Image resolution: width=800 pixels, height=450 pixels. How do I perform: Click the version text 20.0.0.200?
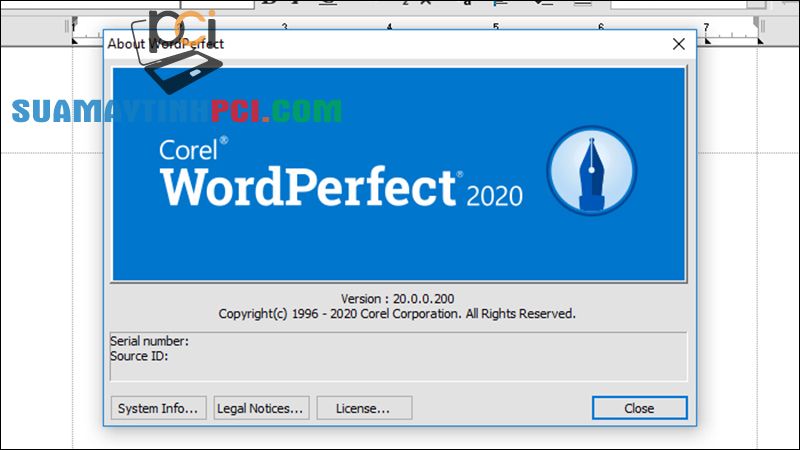click(423, 298)
